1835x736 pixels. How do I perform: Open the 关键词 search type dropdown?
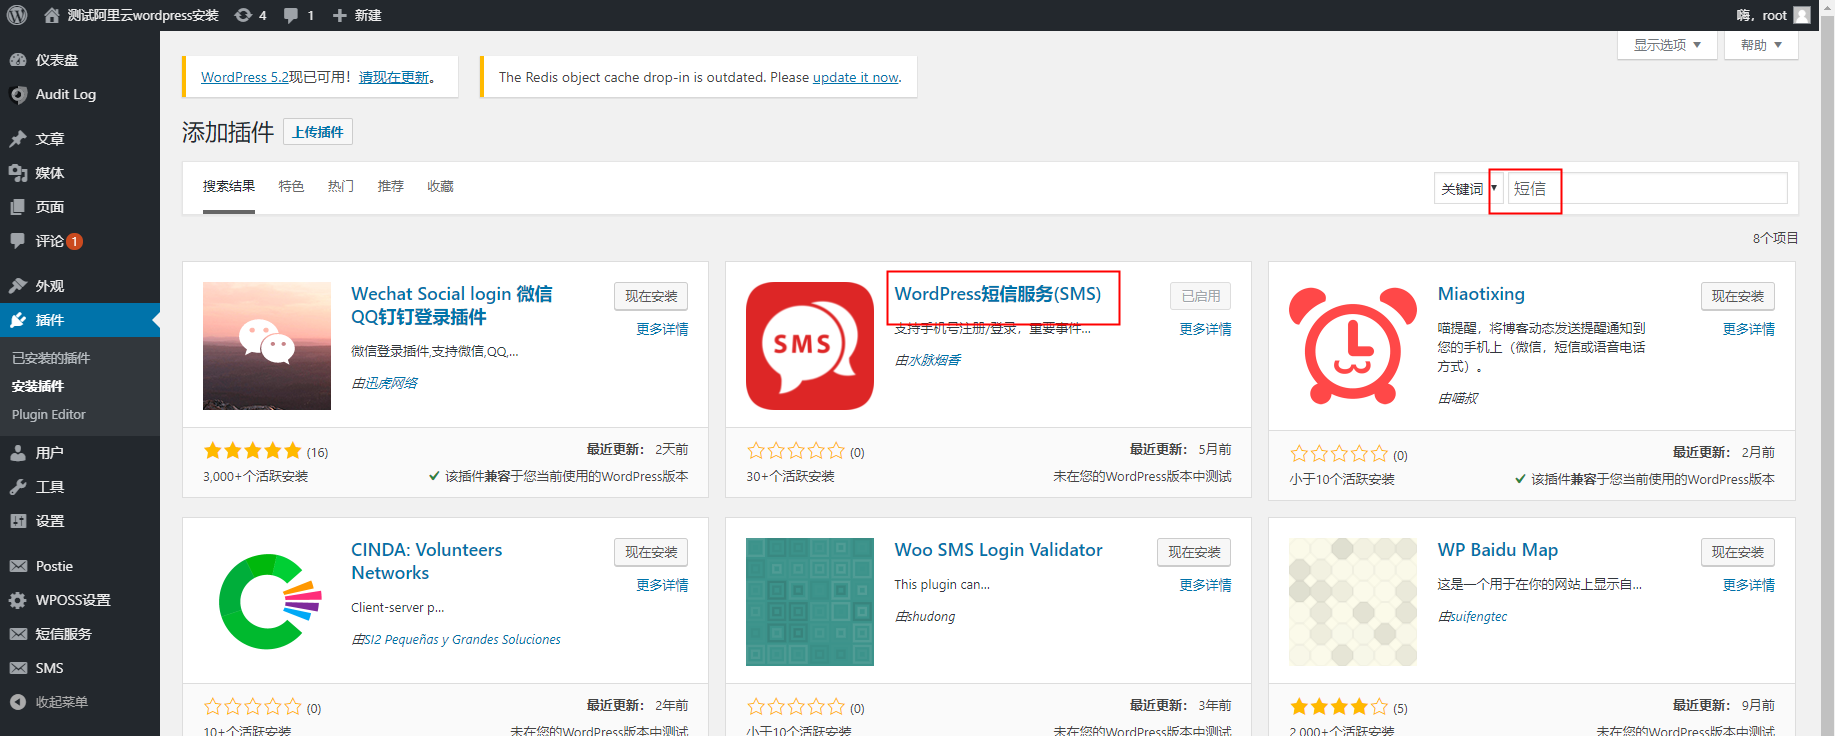point(1467,189)
